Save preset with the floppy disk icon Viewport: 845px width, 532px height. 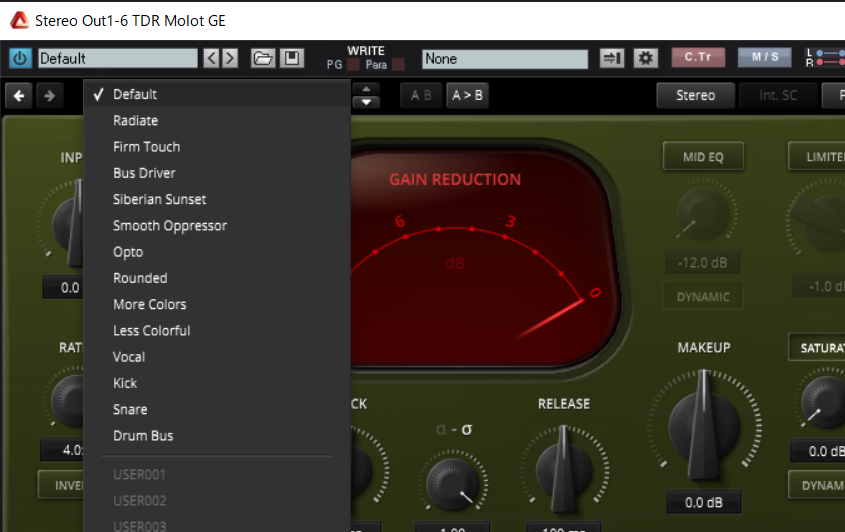point(292,58)
